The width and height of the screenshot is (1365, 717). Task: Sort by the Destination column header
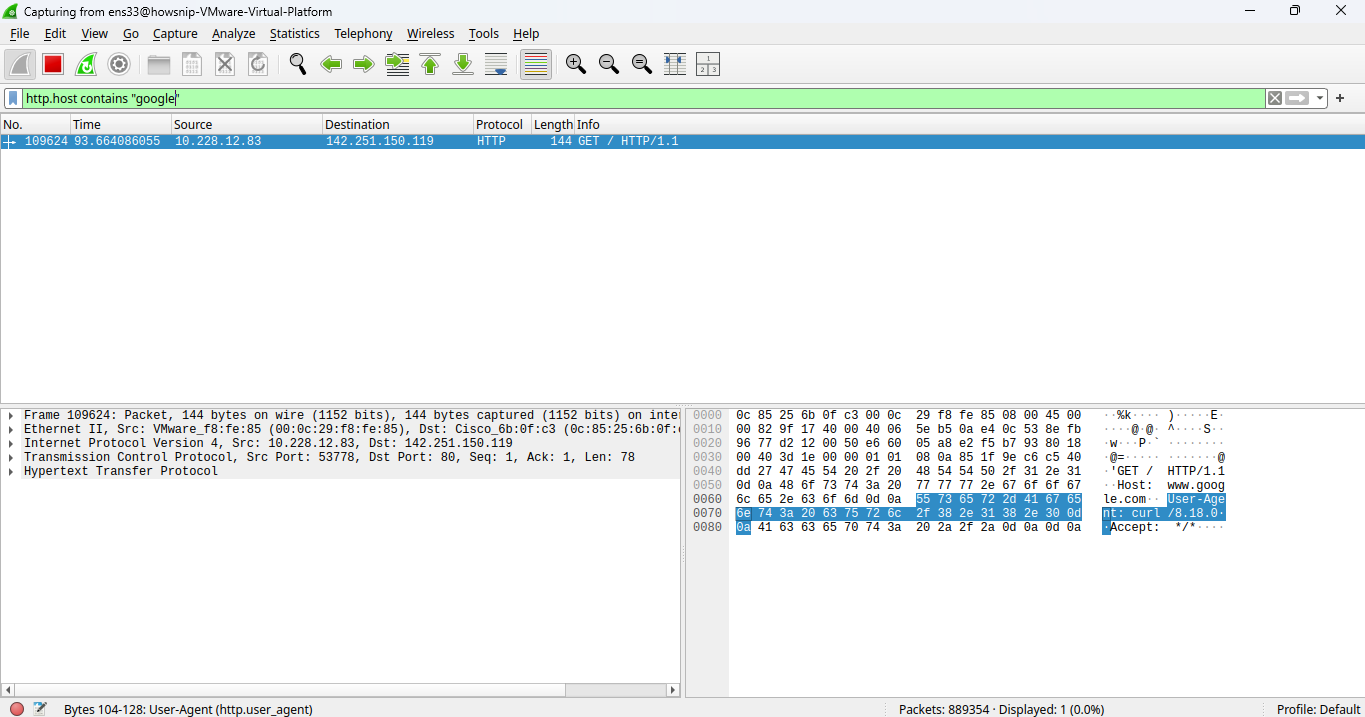pos(398,125)
